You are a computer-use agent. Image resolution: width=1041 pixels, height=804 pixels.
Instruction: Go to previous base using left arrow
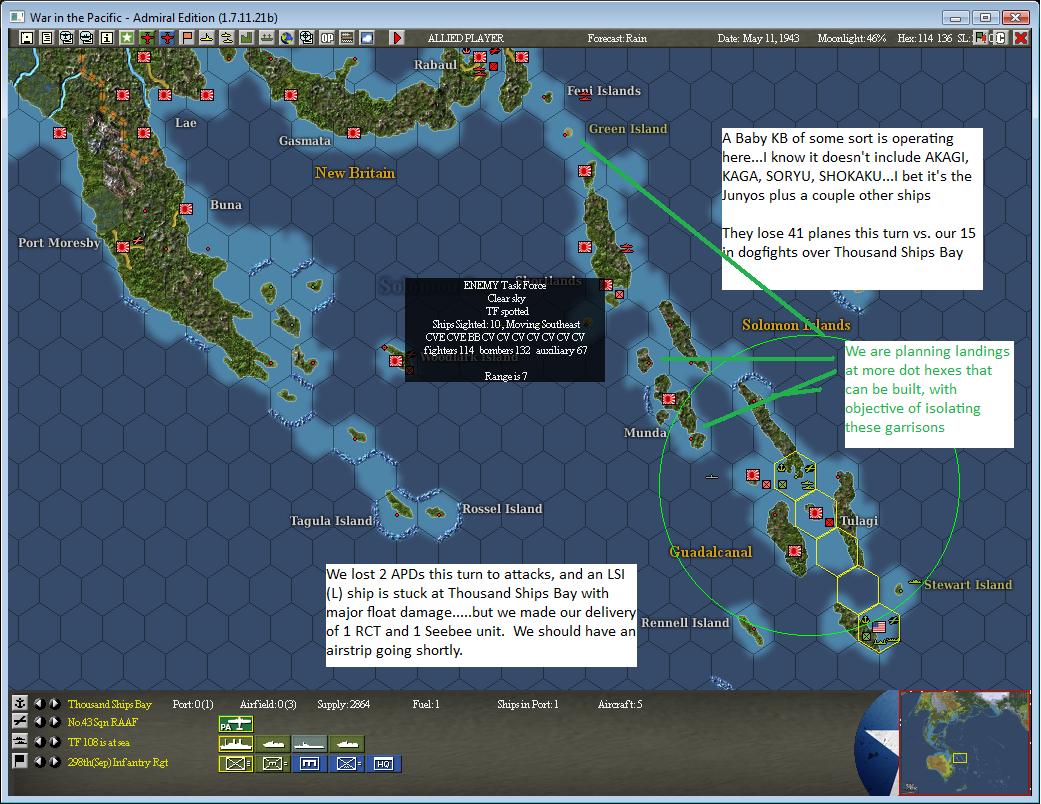pyautogui.click(x=40, y=704)
